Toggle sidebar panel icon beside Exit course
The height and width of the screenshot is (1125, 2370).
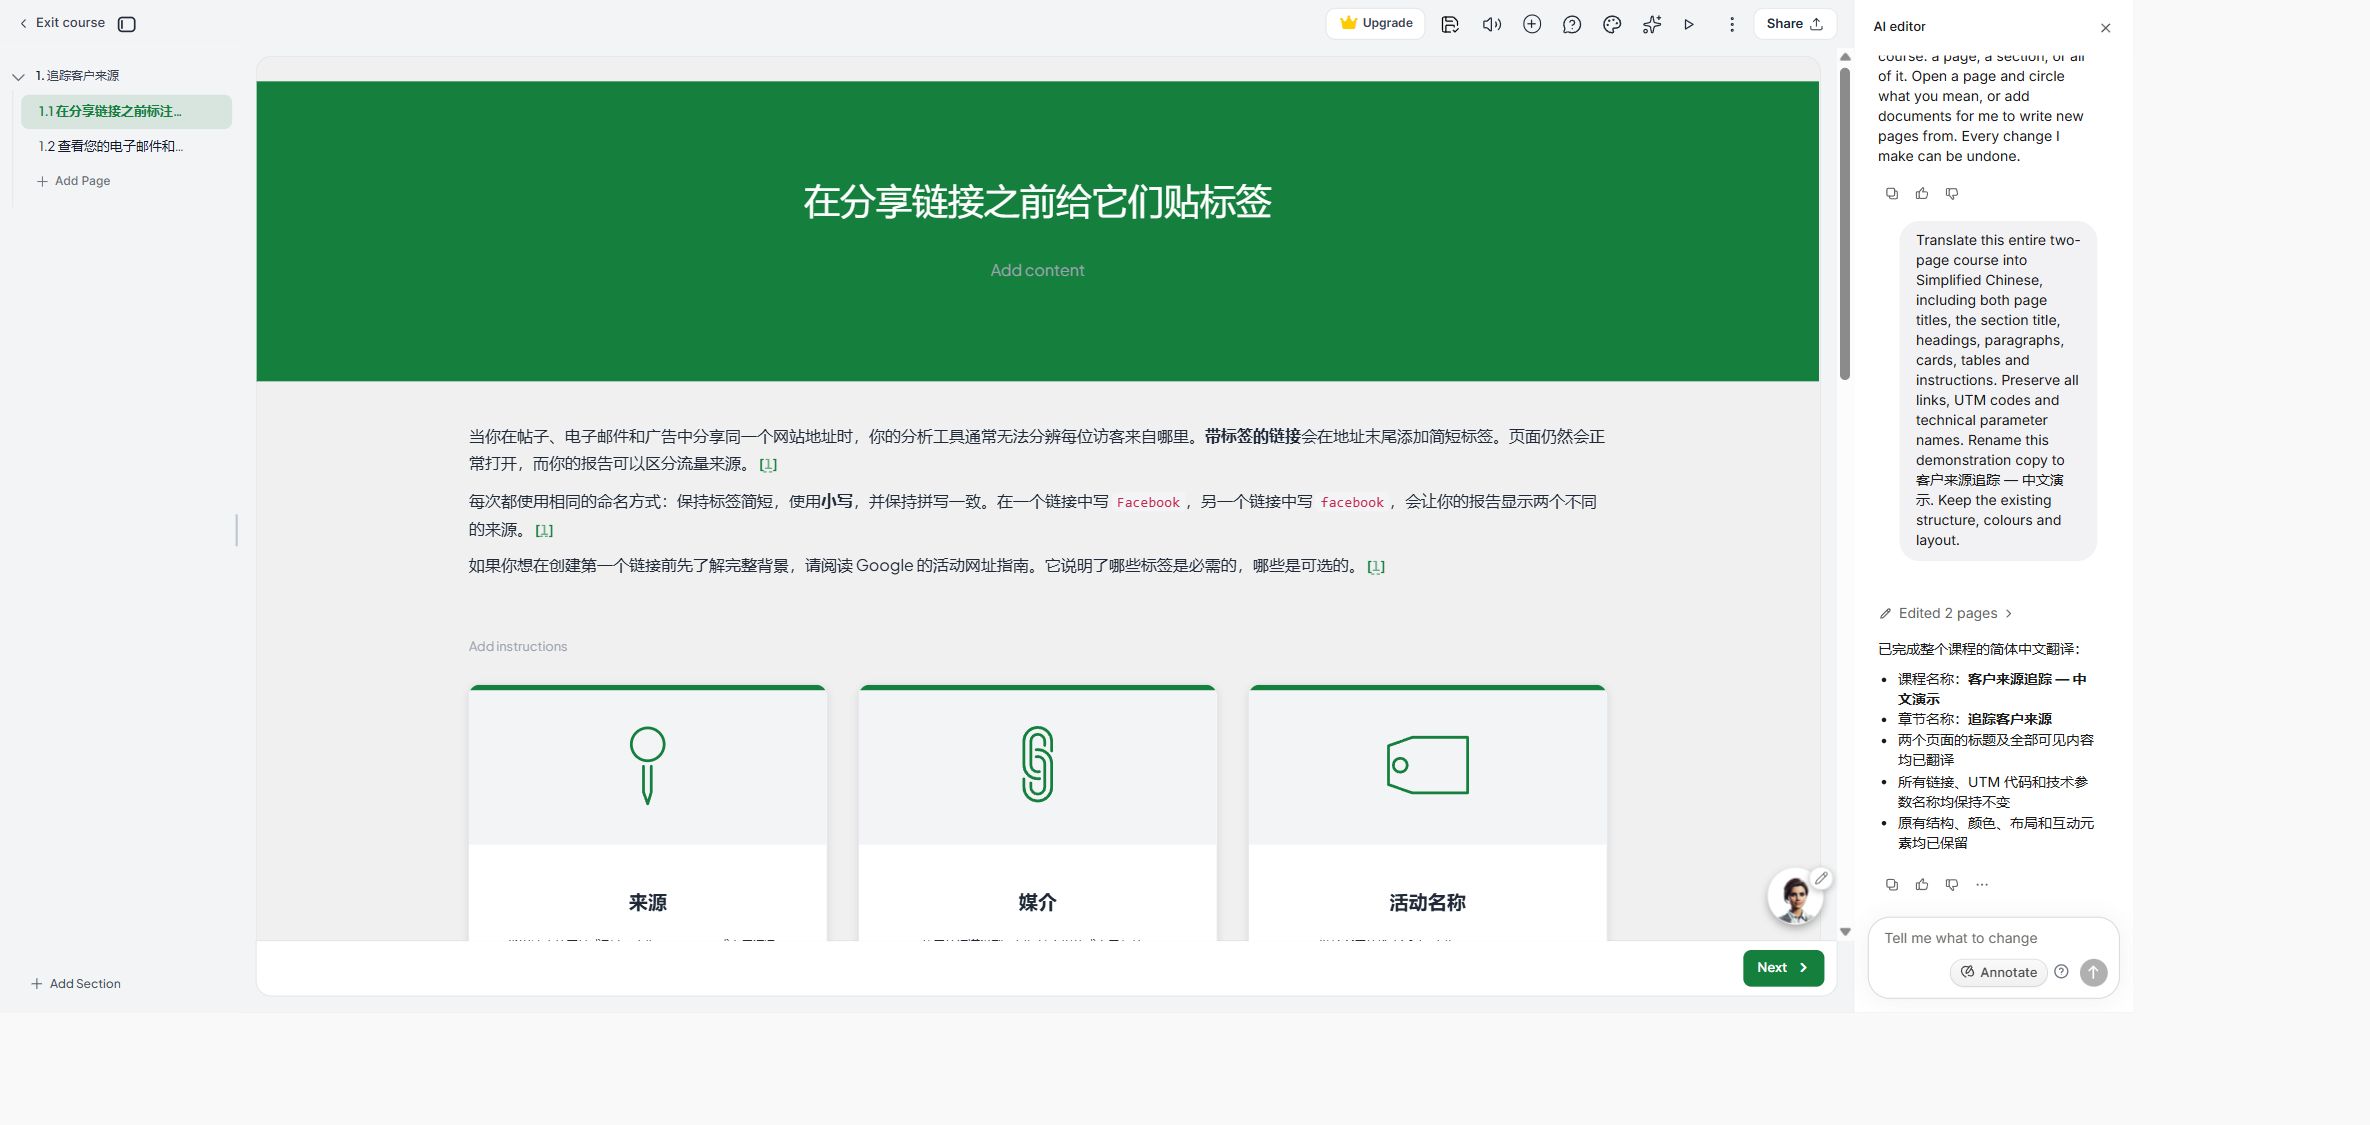(127, 24)
